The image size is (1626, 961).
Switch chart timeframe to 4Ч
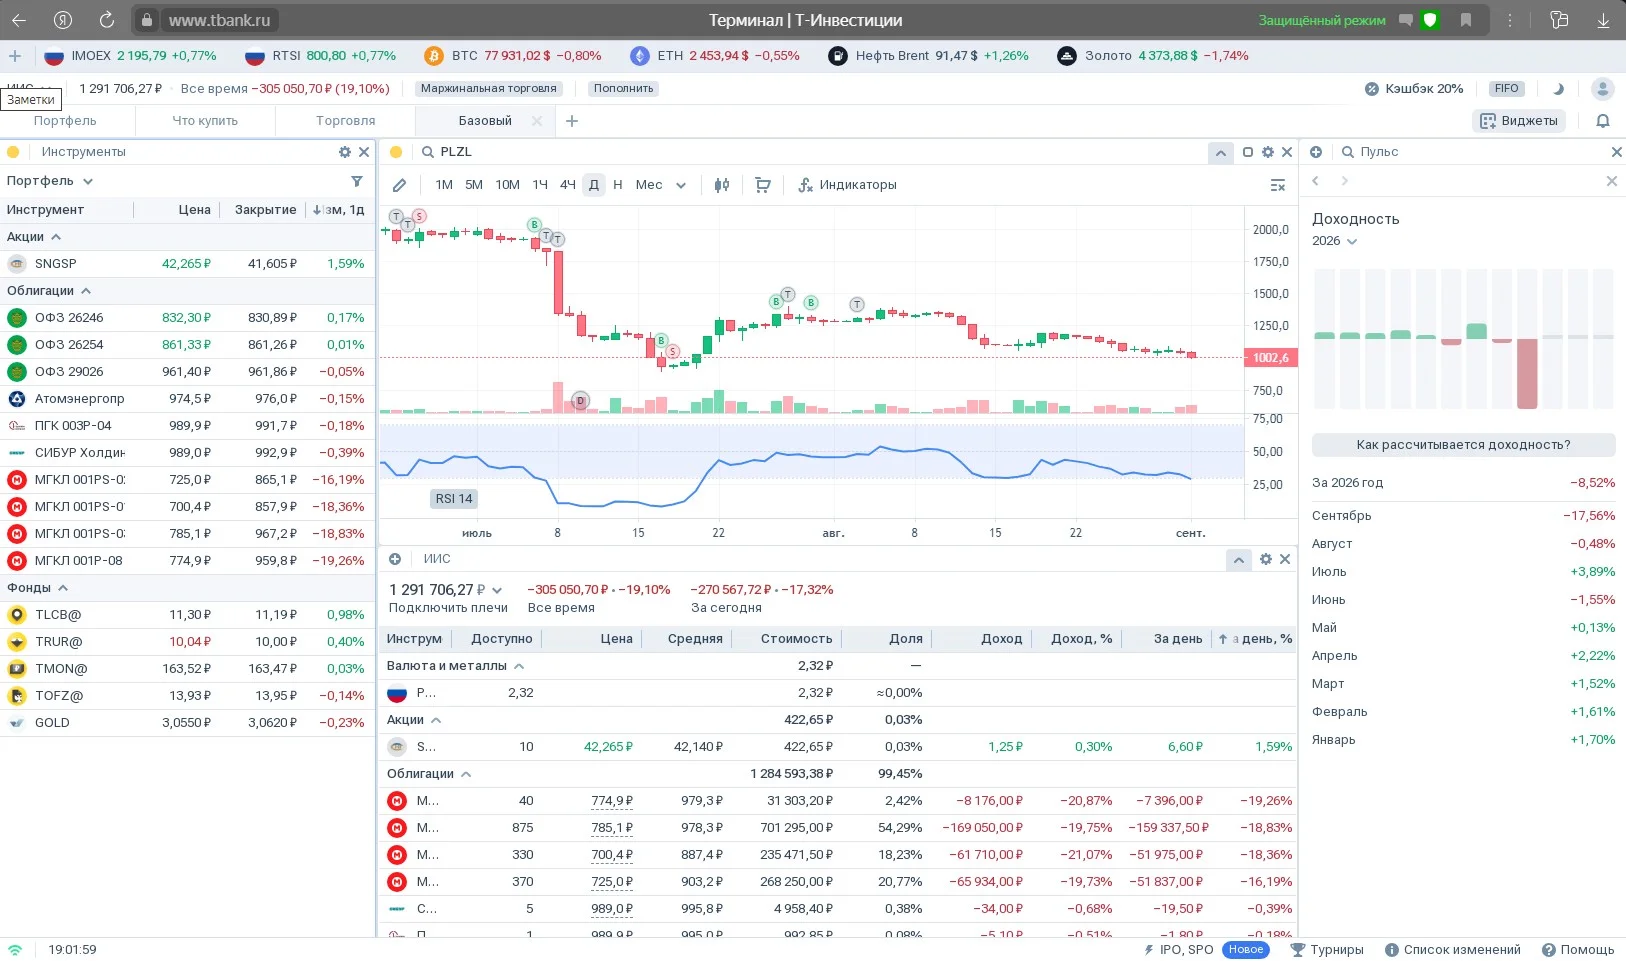(567, 185)
